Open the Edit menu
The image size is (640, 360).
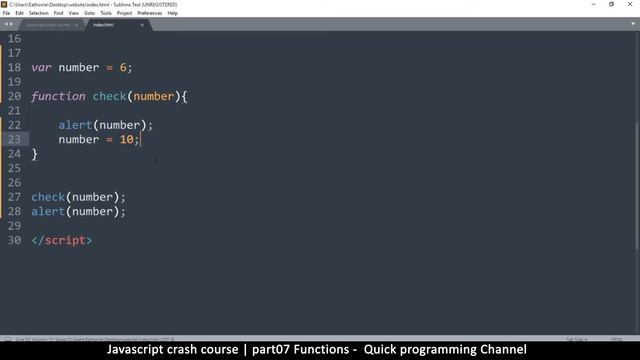coord(19,13)
